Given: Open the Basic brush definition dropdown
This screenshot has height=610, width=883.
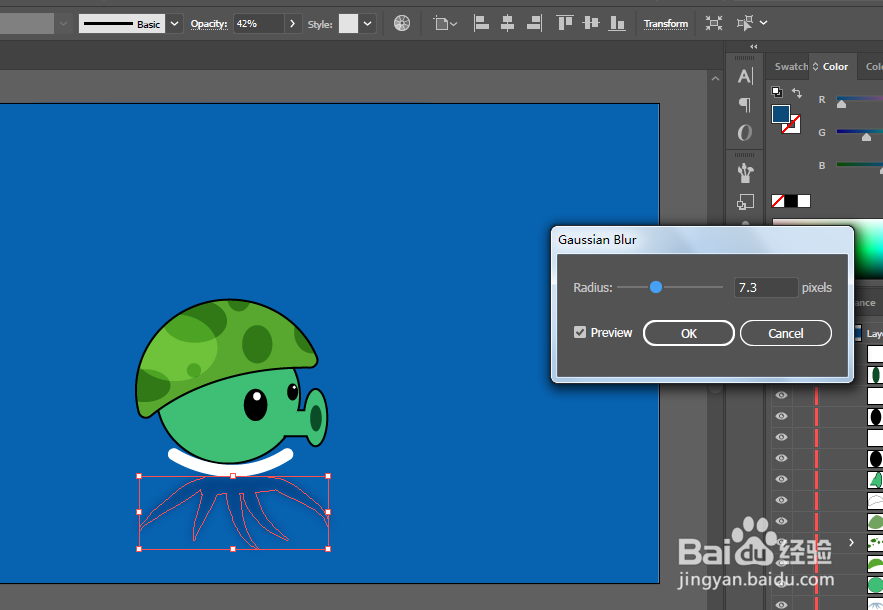Looking at the screenshot, I should point(174,24).
